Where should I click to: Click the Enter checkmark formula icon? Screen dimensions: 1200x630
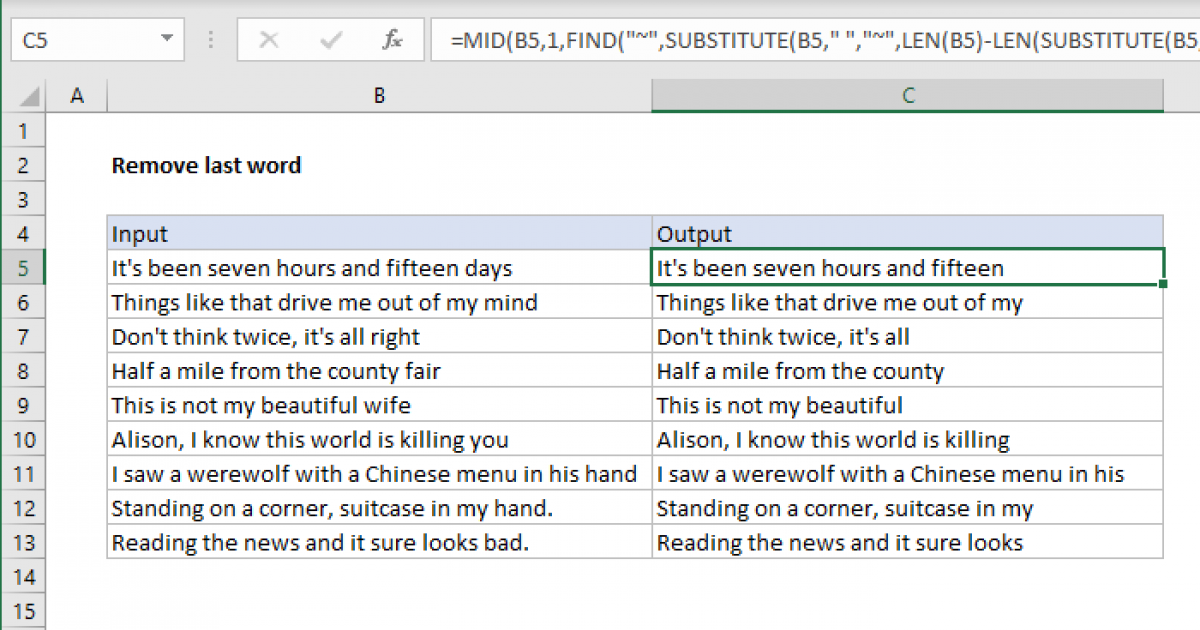[x=330, y=41]
